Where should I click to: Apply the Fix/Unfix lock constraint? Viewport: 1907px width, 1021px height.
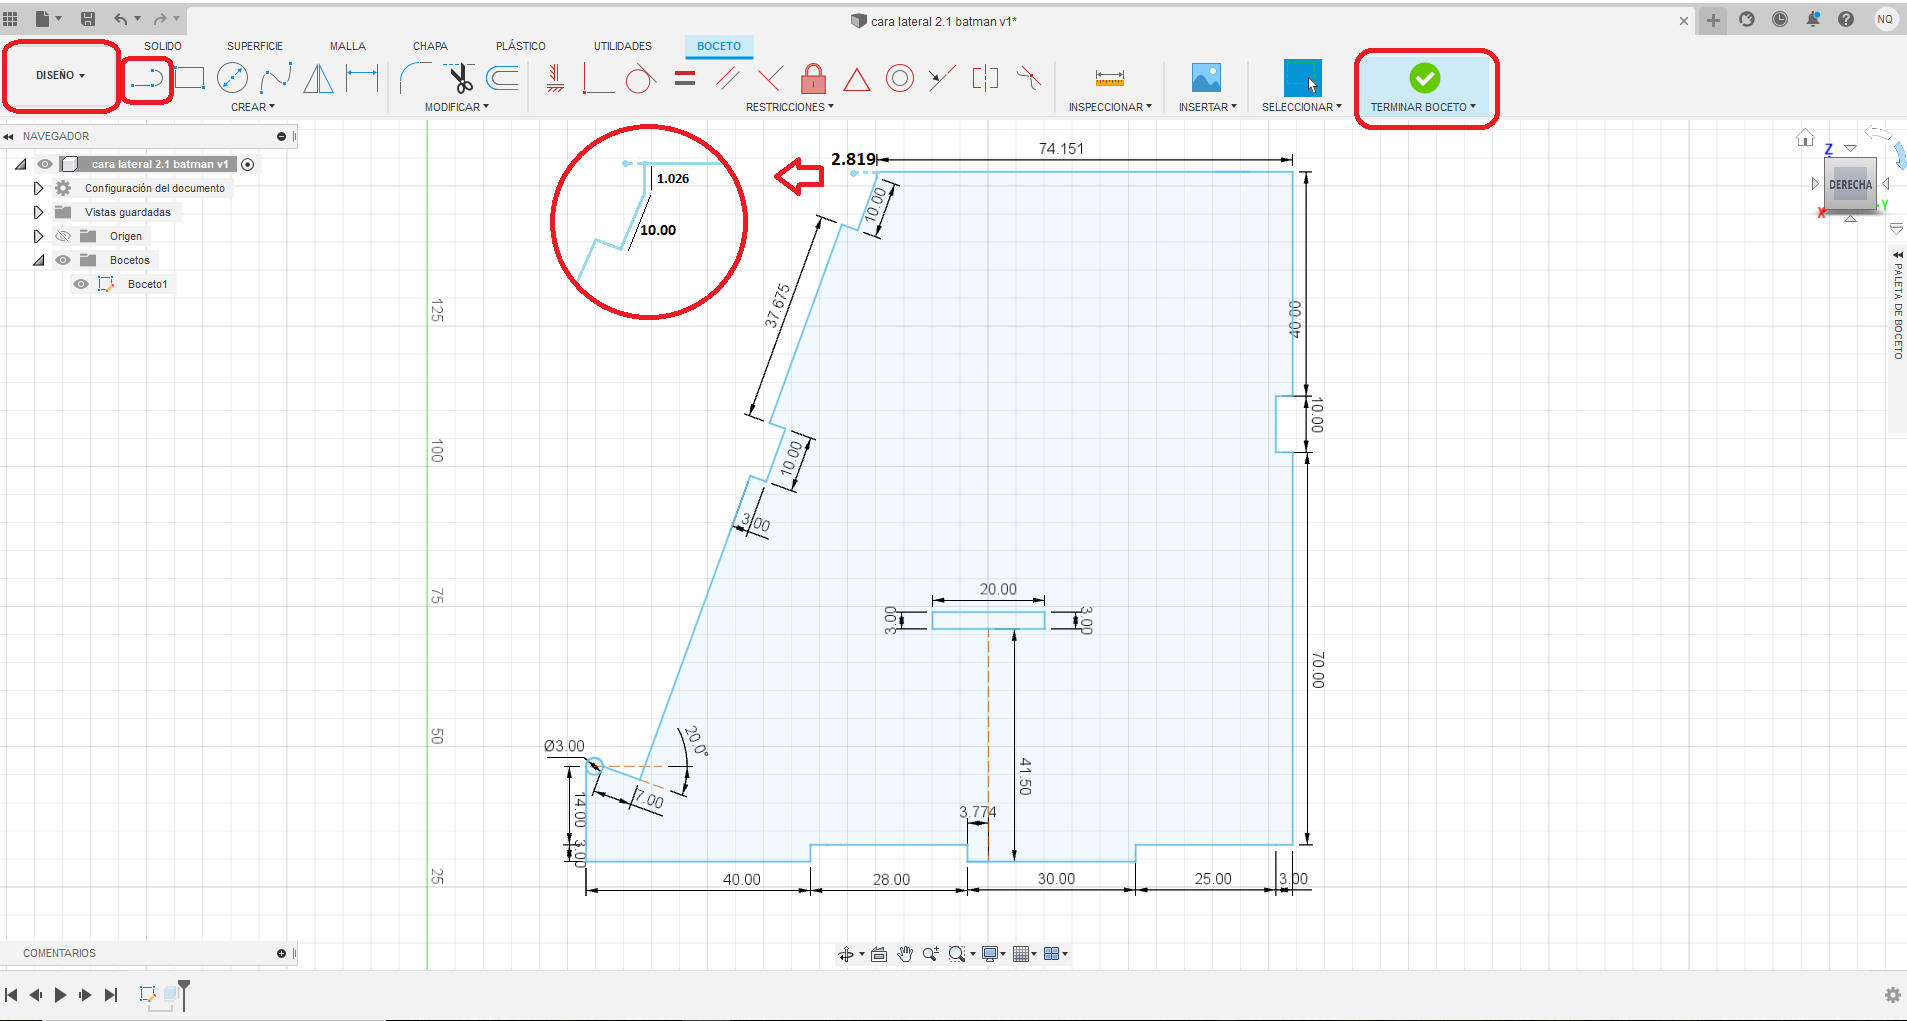[814, 78]
